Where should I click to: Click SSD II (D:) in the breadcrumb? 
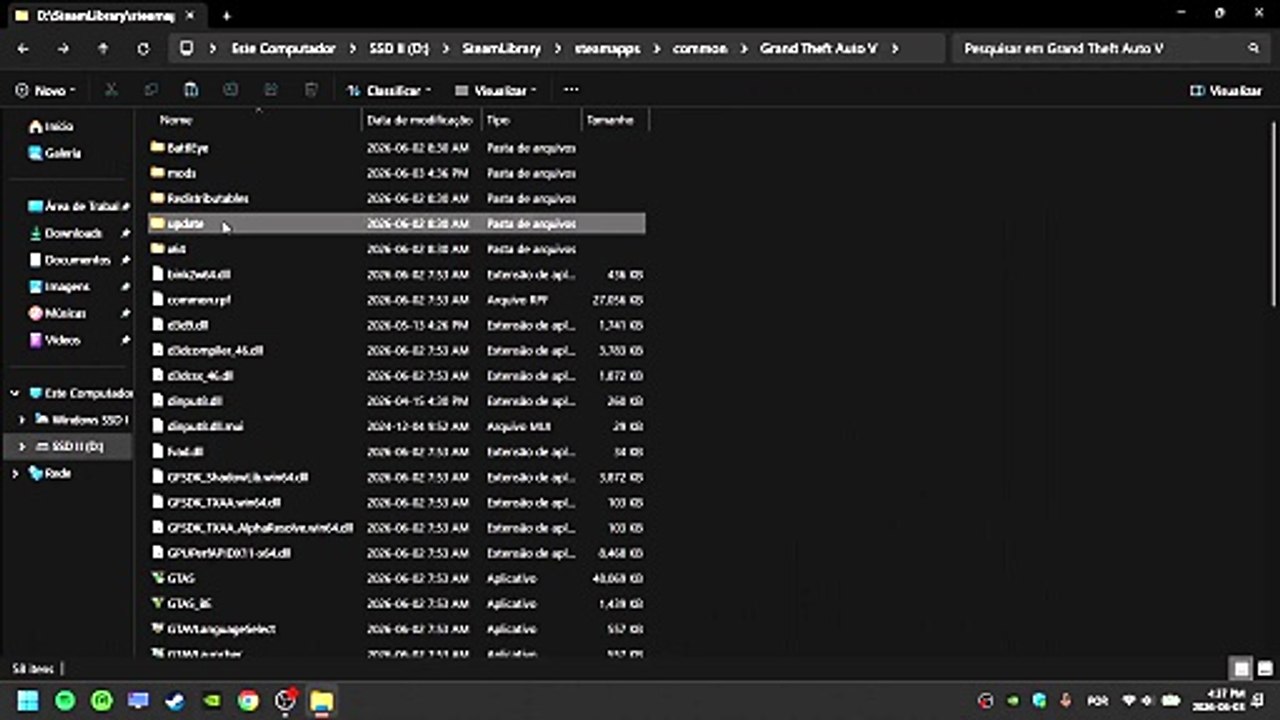399,48
